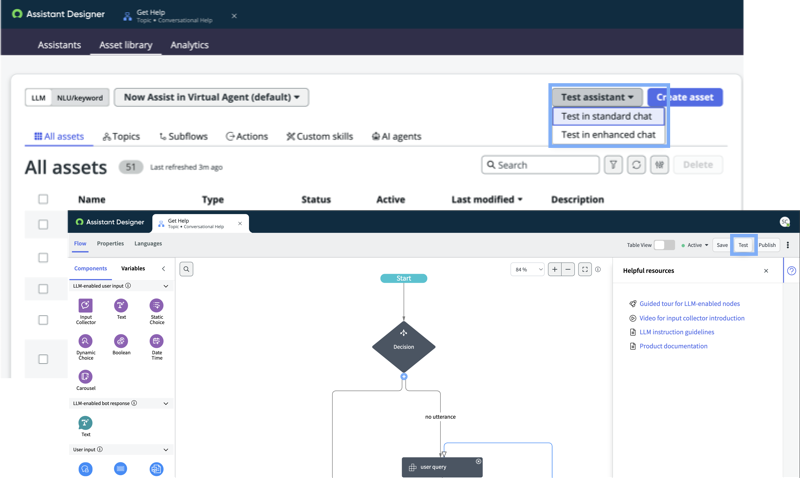Collapse the LLM-enabled user input section
800x478 pixels.
(x=165, y=286)
